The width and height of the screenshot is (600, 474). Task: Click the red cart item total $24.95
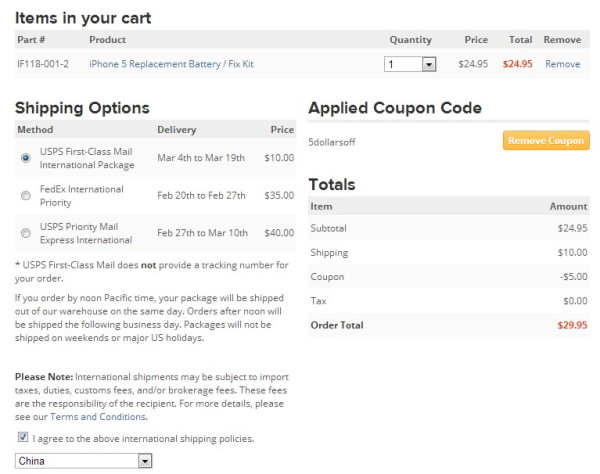(x=517, y=64)
